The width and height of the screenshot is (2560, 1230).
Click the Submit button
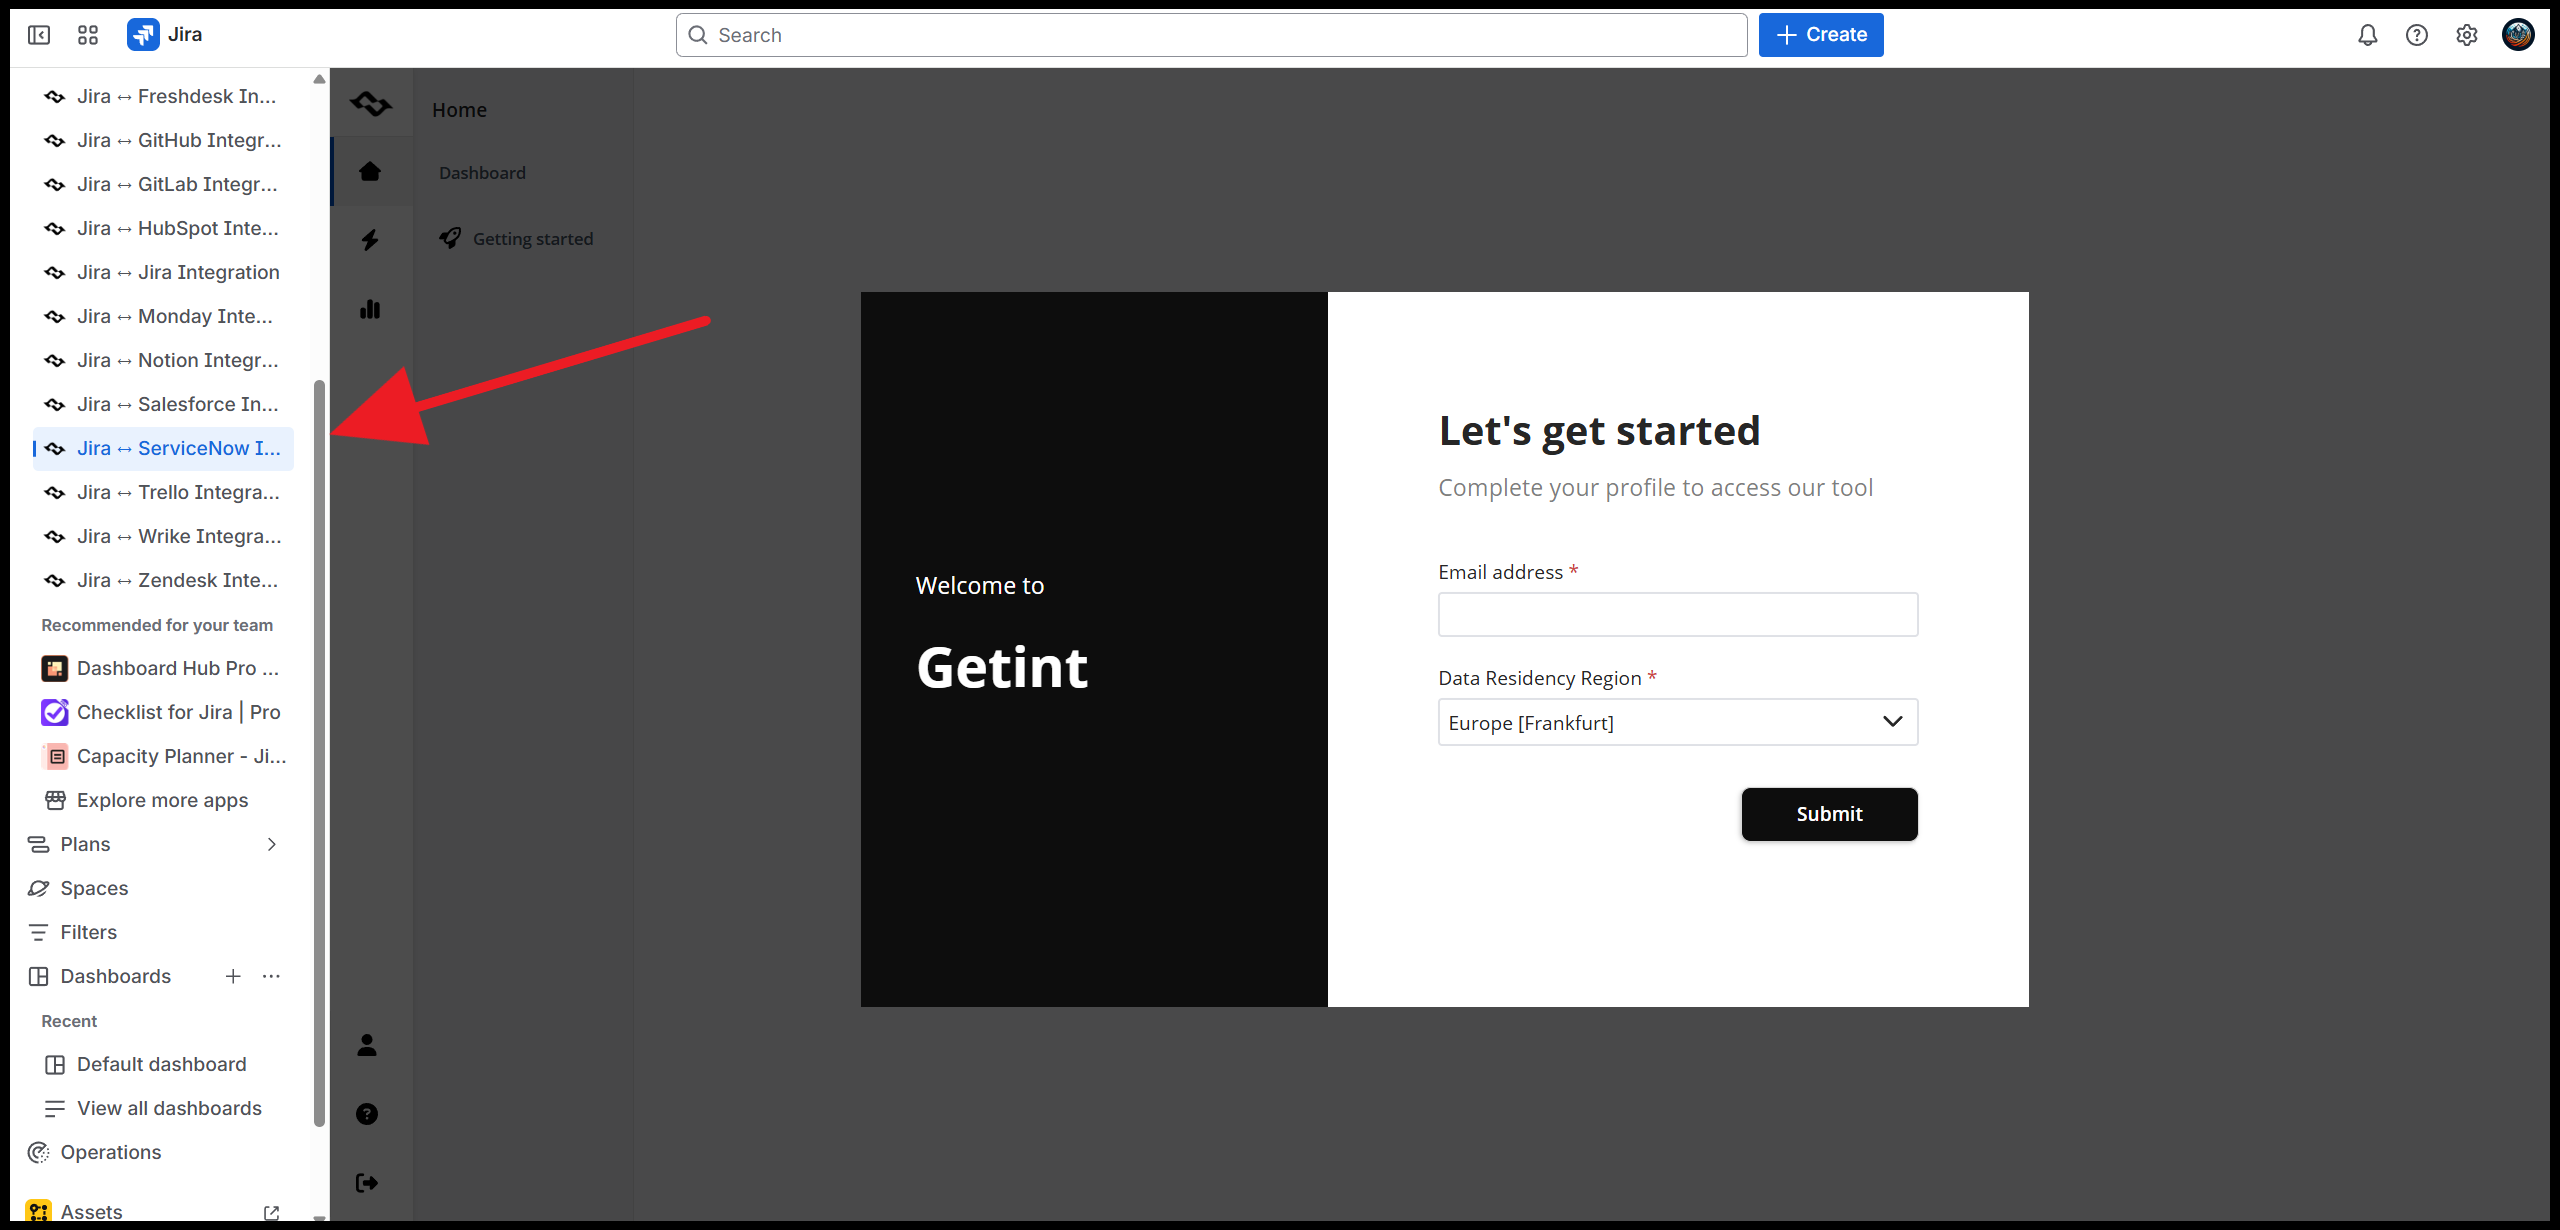(x=1829, y=814)
